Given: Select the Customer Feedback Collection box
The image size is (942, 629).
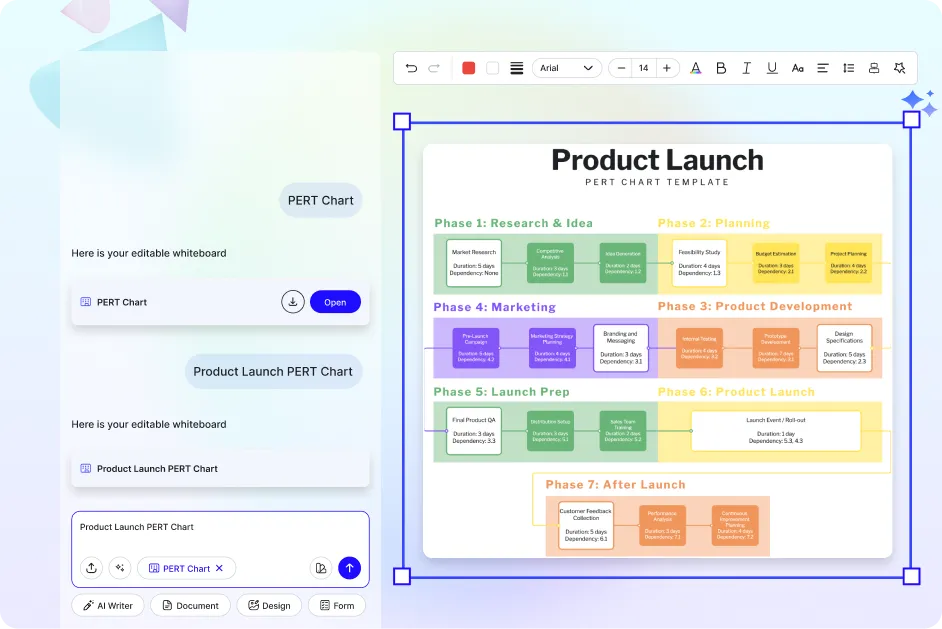Looking at the screenshot, I should (586, 526).
